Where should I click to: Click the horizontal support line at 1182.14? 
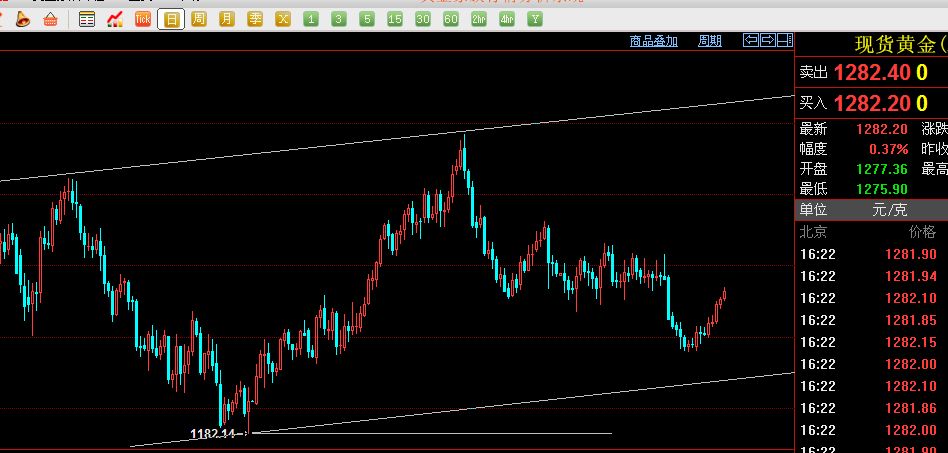[x=432, y=433]
